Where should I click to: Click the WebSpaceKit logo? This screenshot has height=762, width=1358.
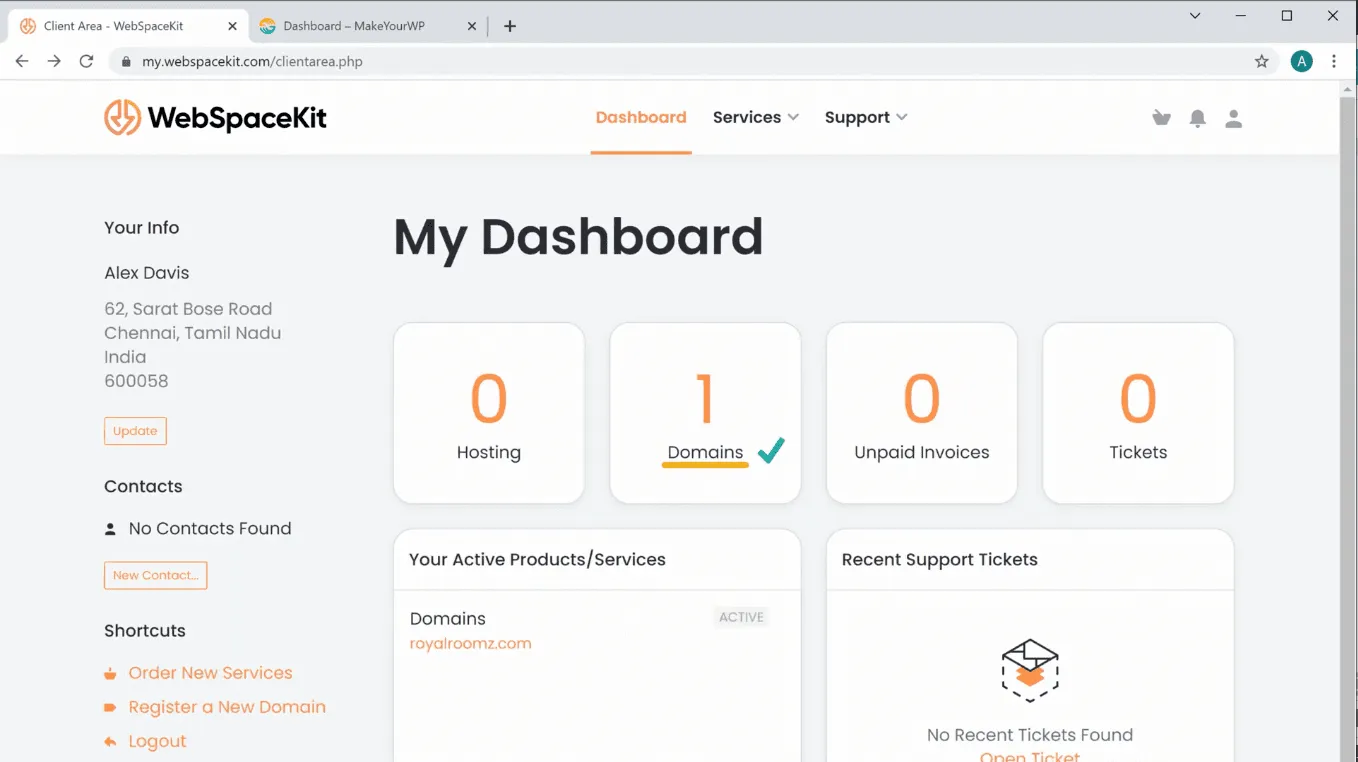click(216, 117)
